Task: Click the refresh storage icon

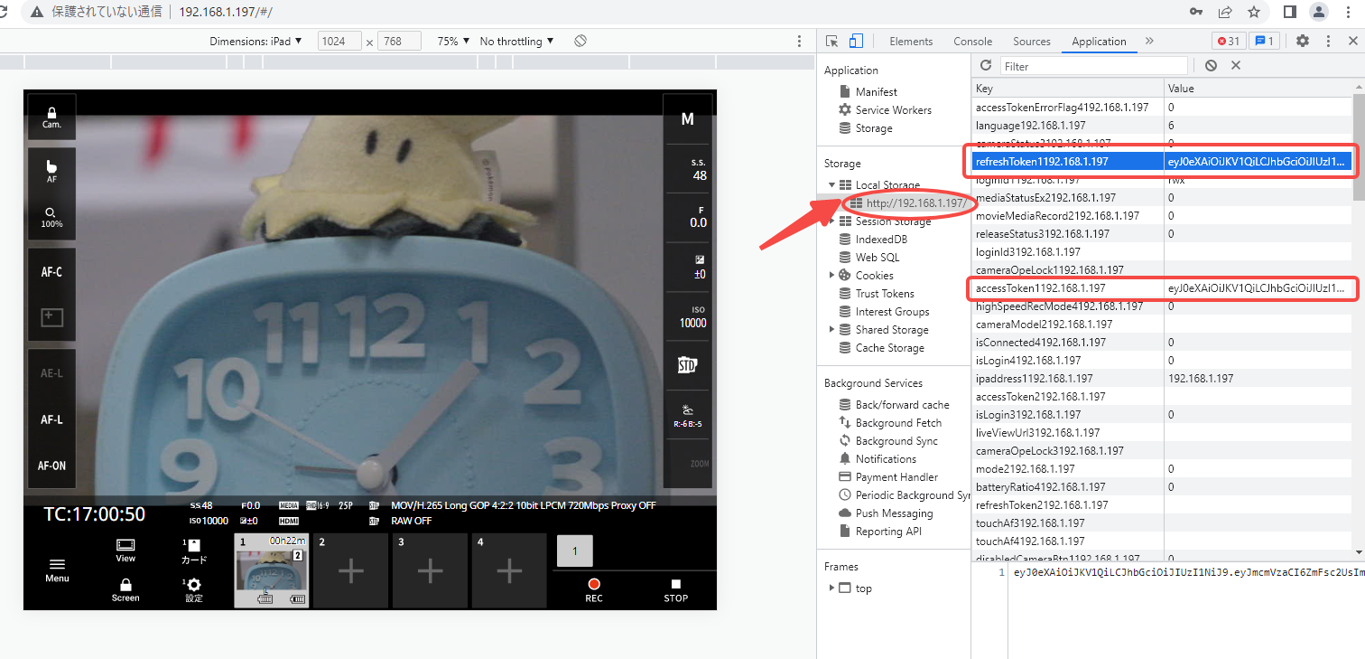Action: pyautogui.click(x=986, y=65)
